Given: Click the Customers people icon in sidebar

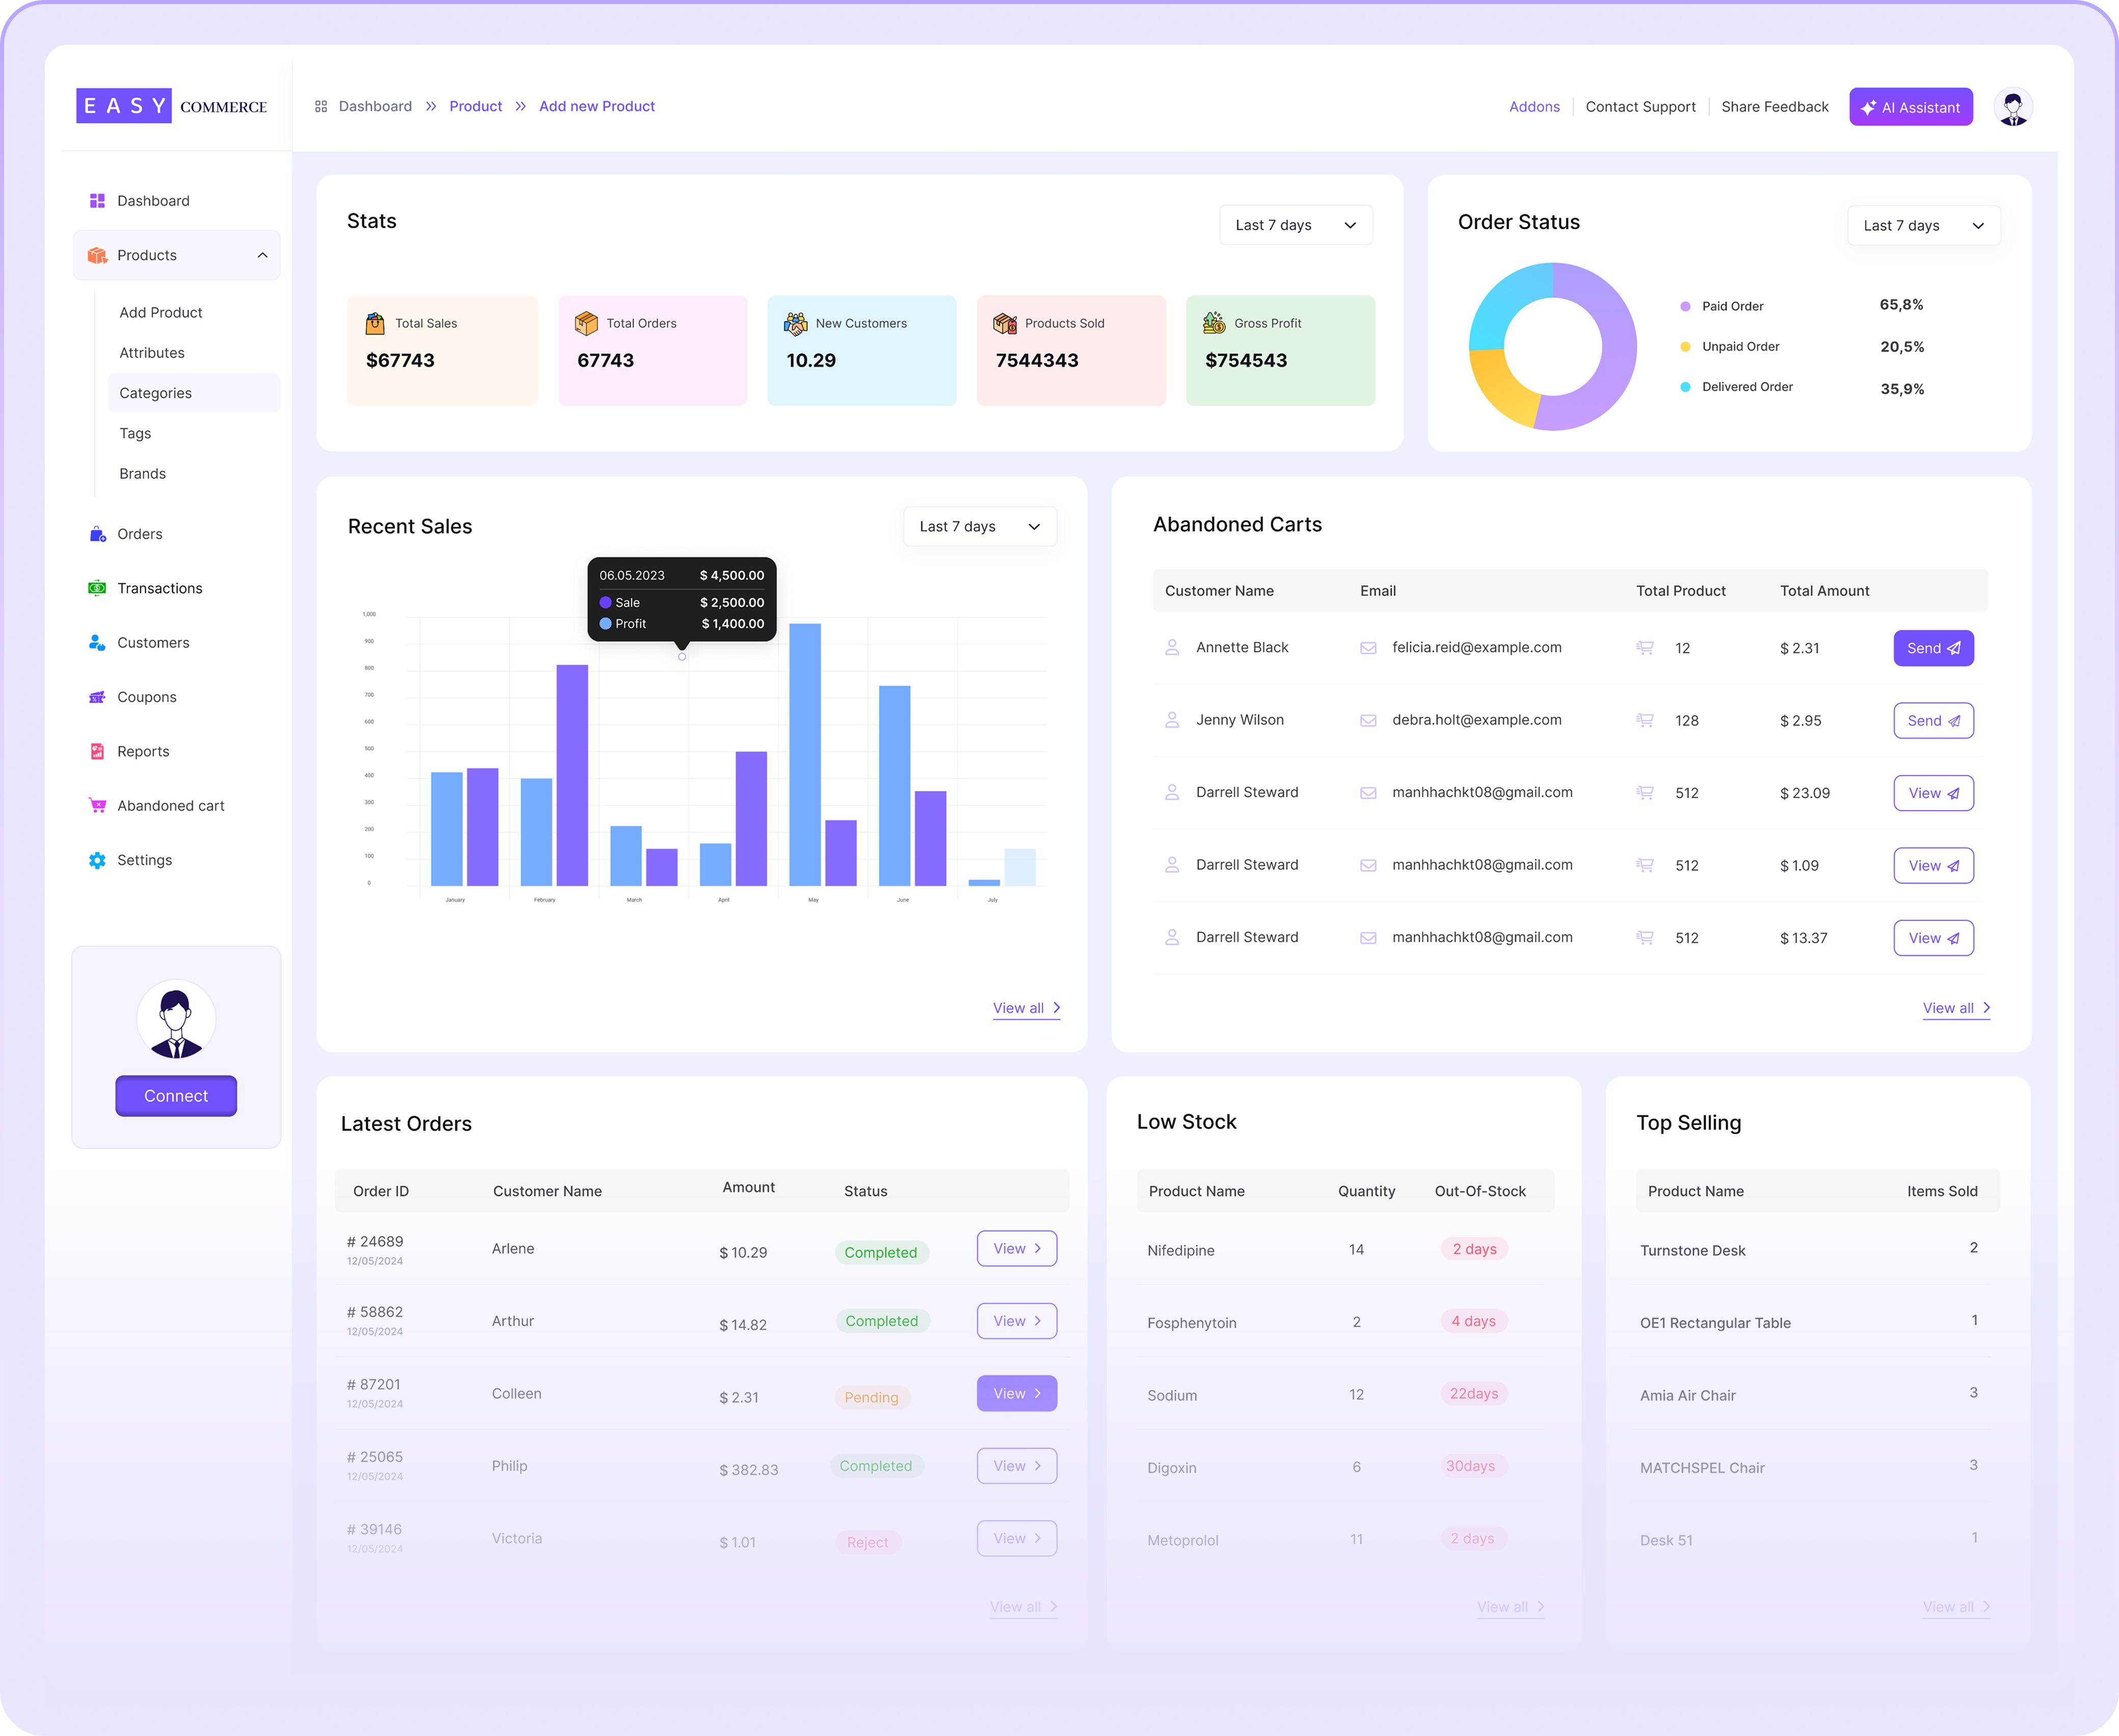Looking at the screenshot, I should [x=97, y=643].
